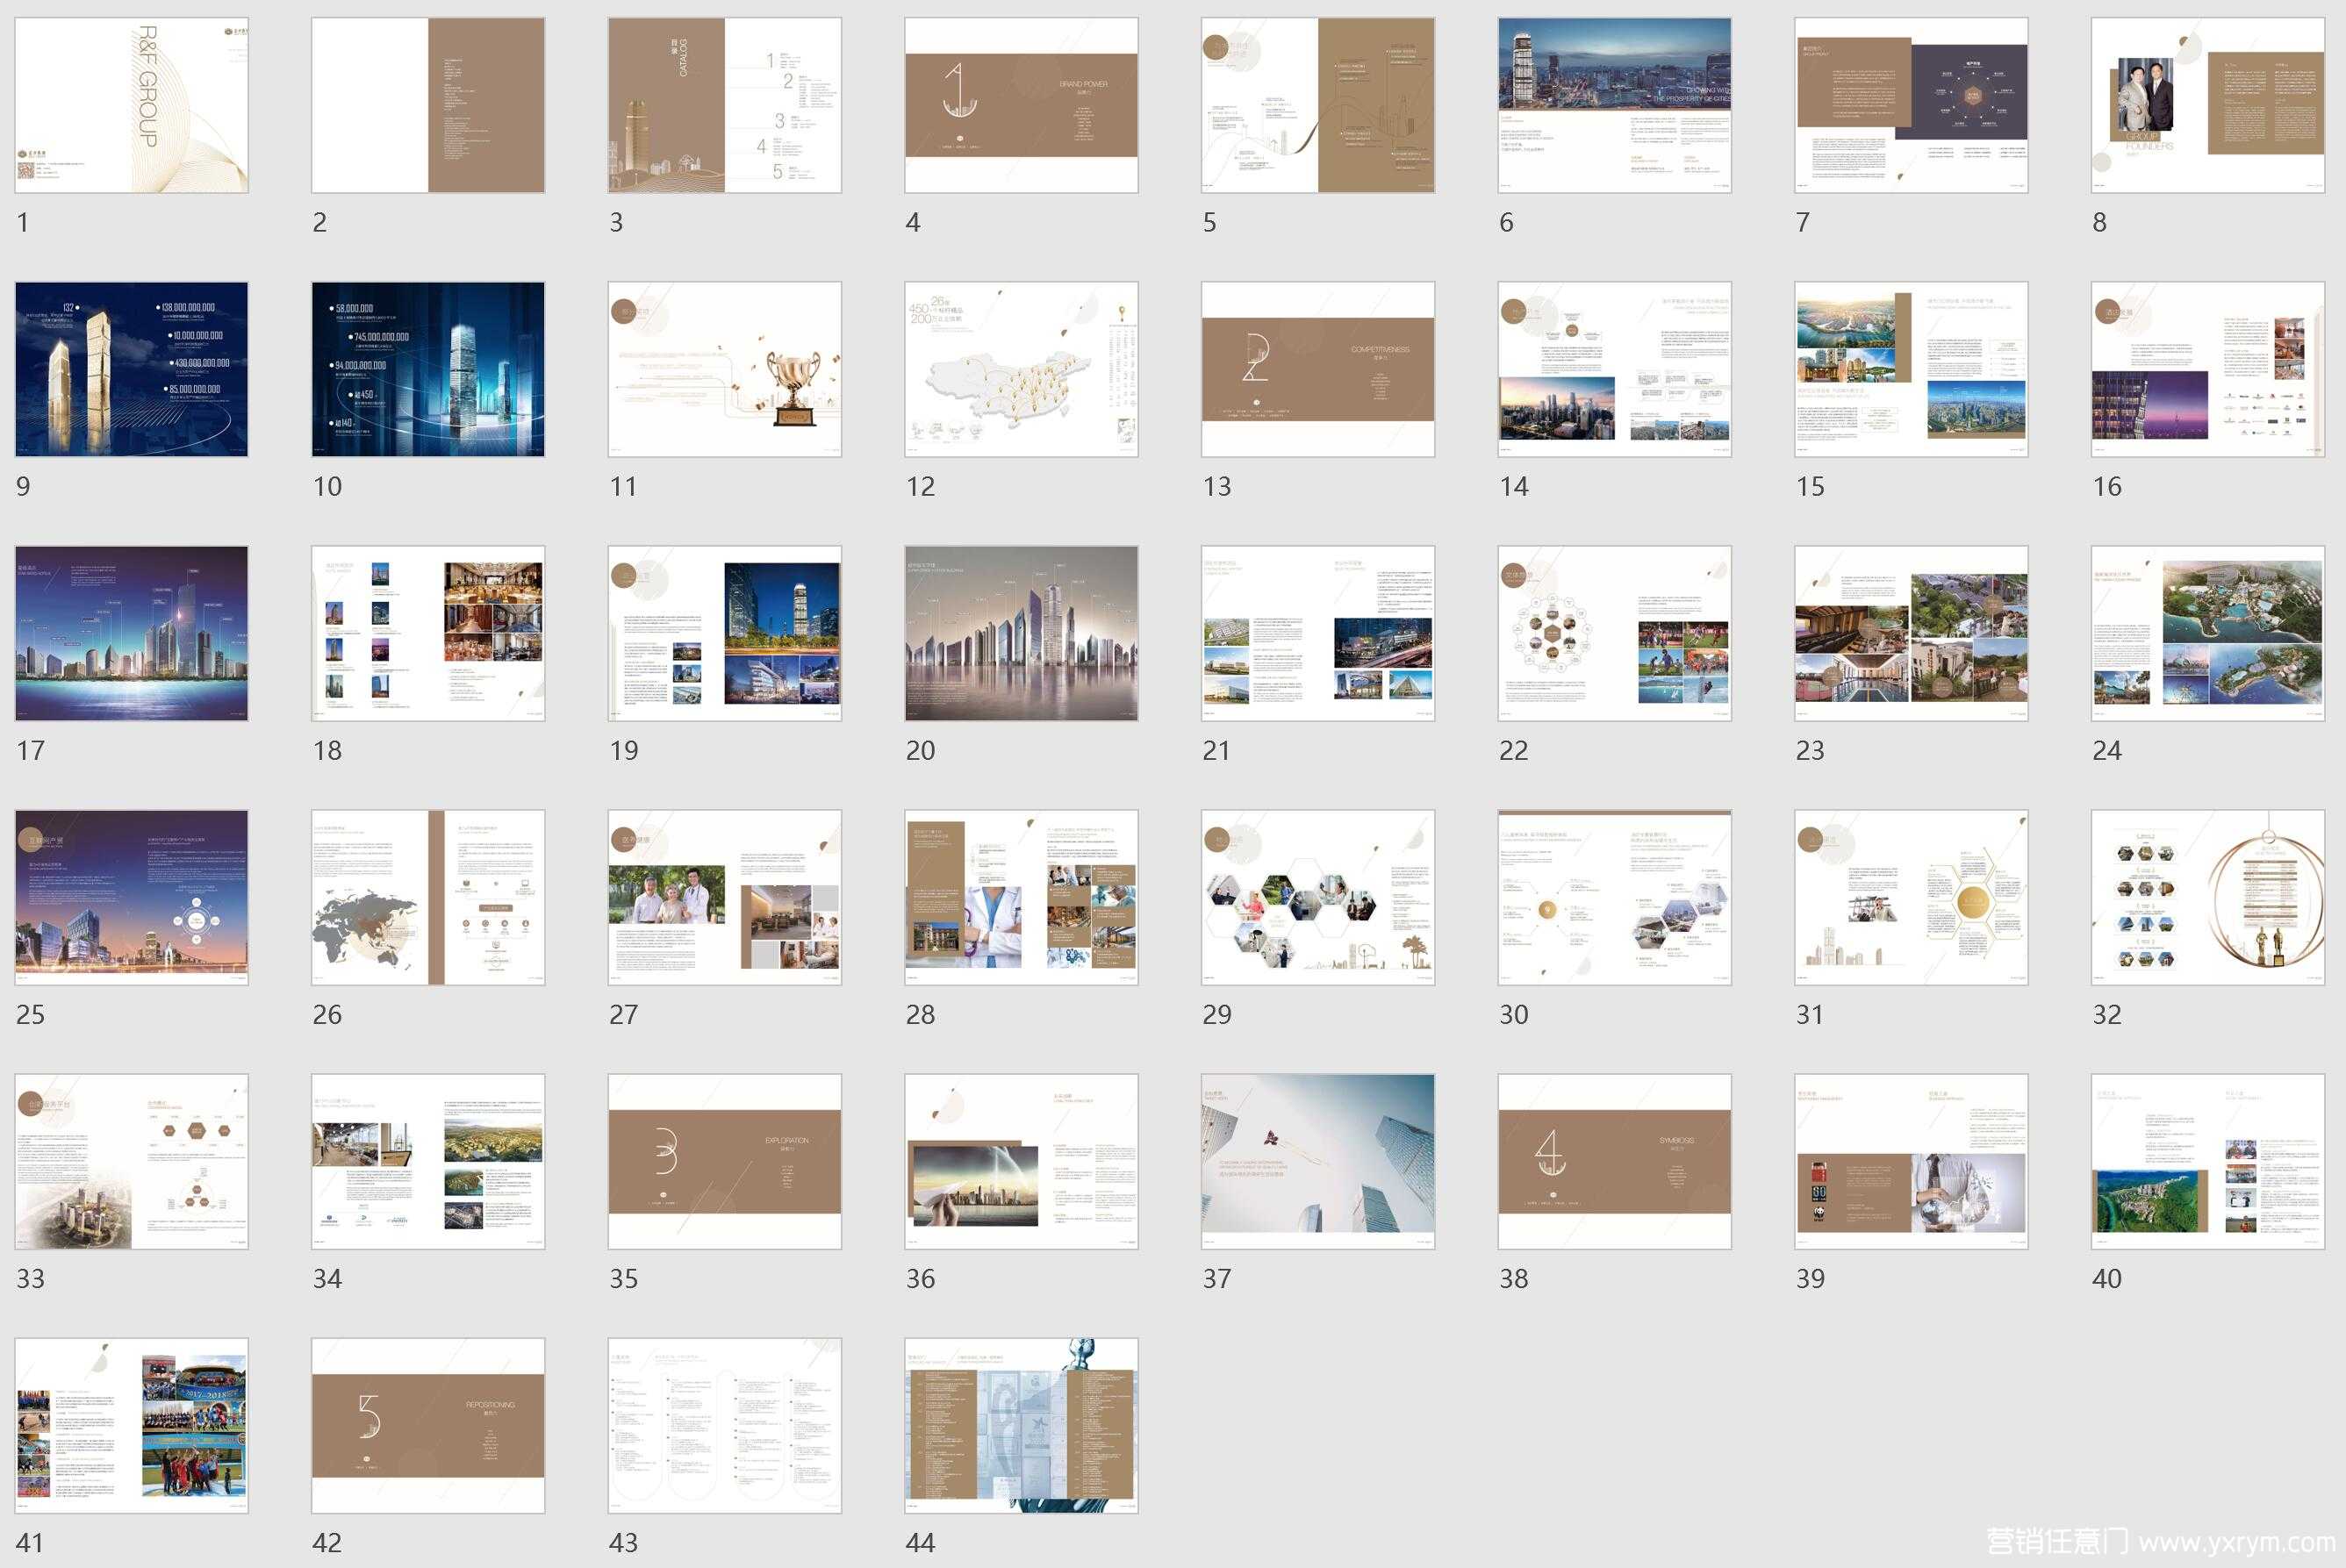The image size is (2346, 1568).
Task: Select slide 17 night skyline landmarks thumbnail
Action: pyautogui.click(x=131, y=633)
